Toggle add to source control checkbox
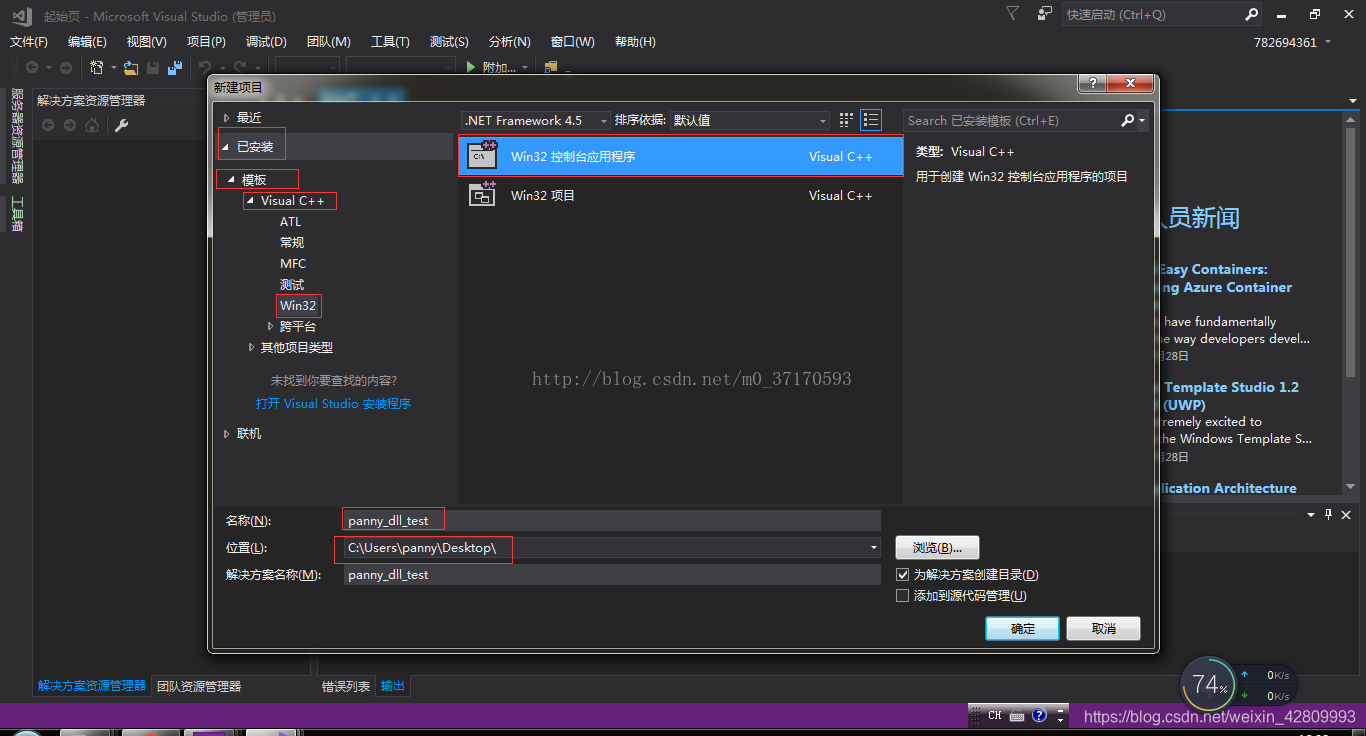Screen dimensions: 1366x736 [x=902, y=596]
